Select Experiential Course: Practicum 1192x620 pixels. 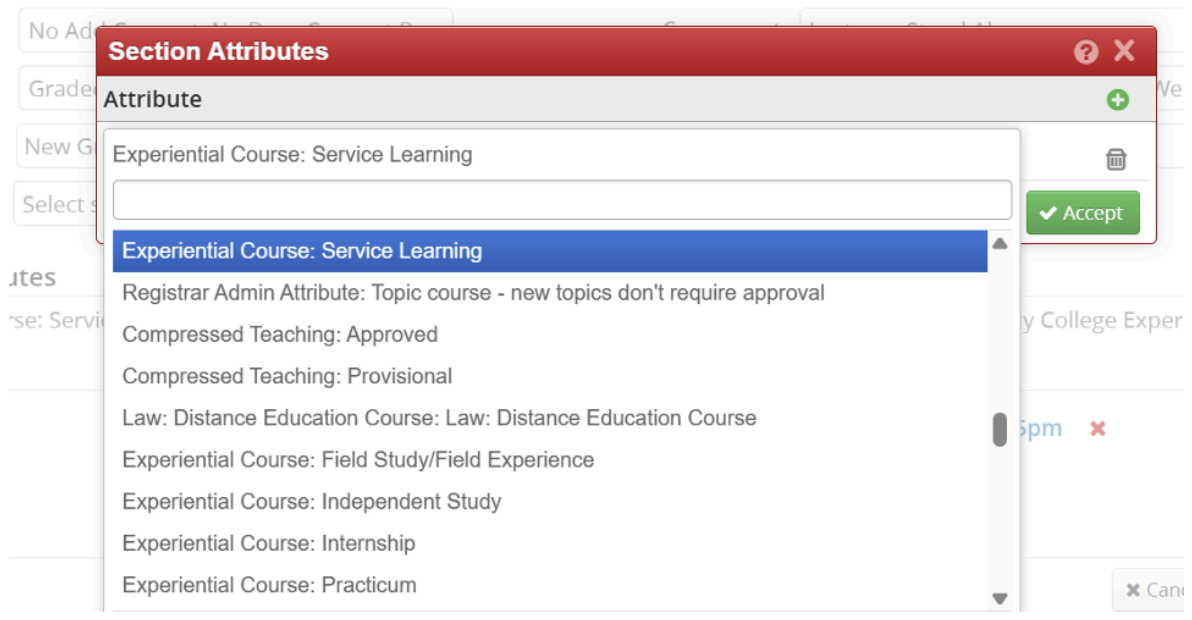click(269, 585)
